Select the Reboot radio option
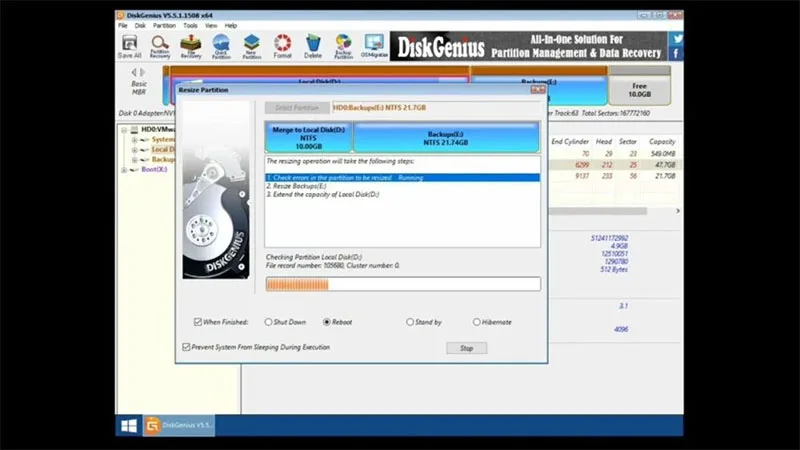This screenshot has height=450, width=800. 327,322
